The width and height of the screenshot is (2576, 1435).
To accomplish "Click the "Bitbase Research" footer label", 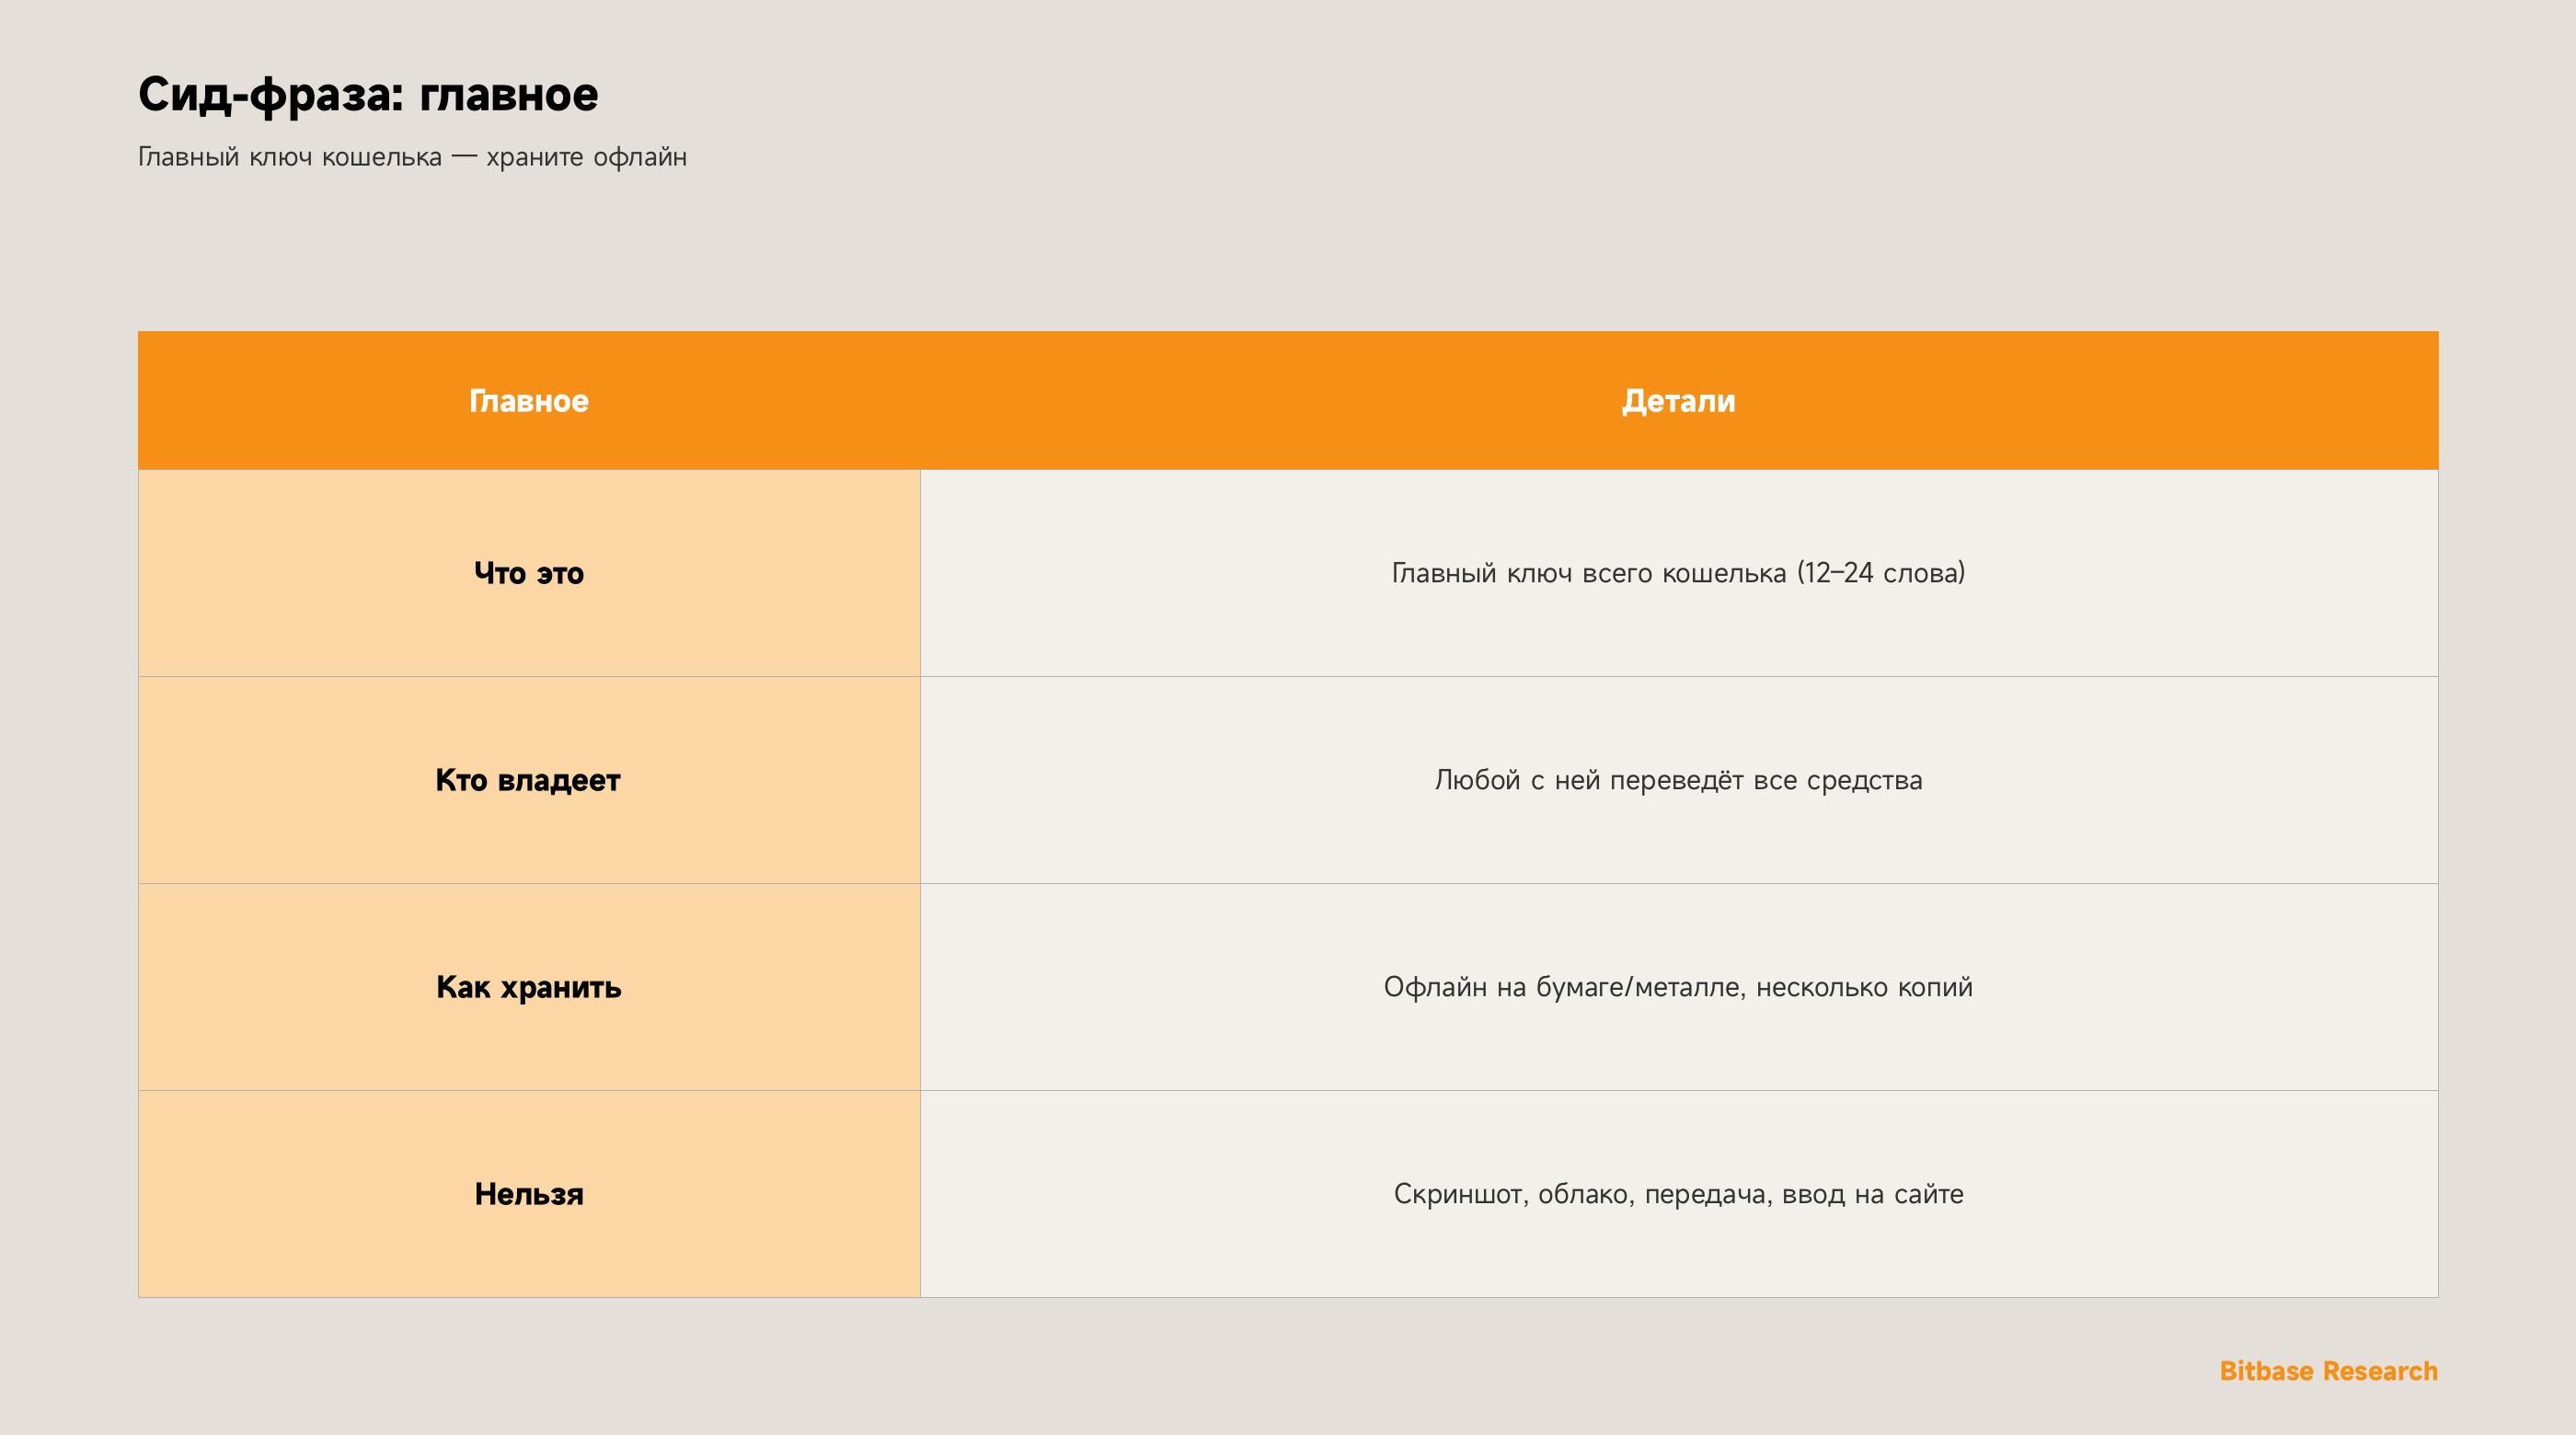I will pyautogui.click(x=2329, y=1371).
